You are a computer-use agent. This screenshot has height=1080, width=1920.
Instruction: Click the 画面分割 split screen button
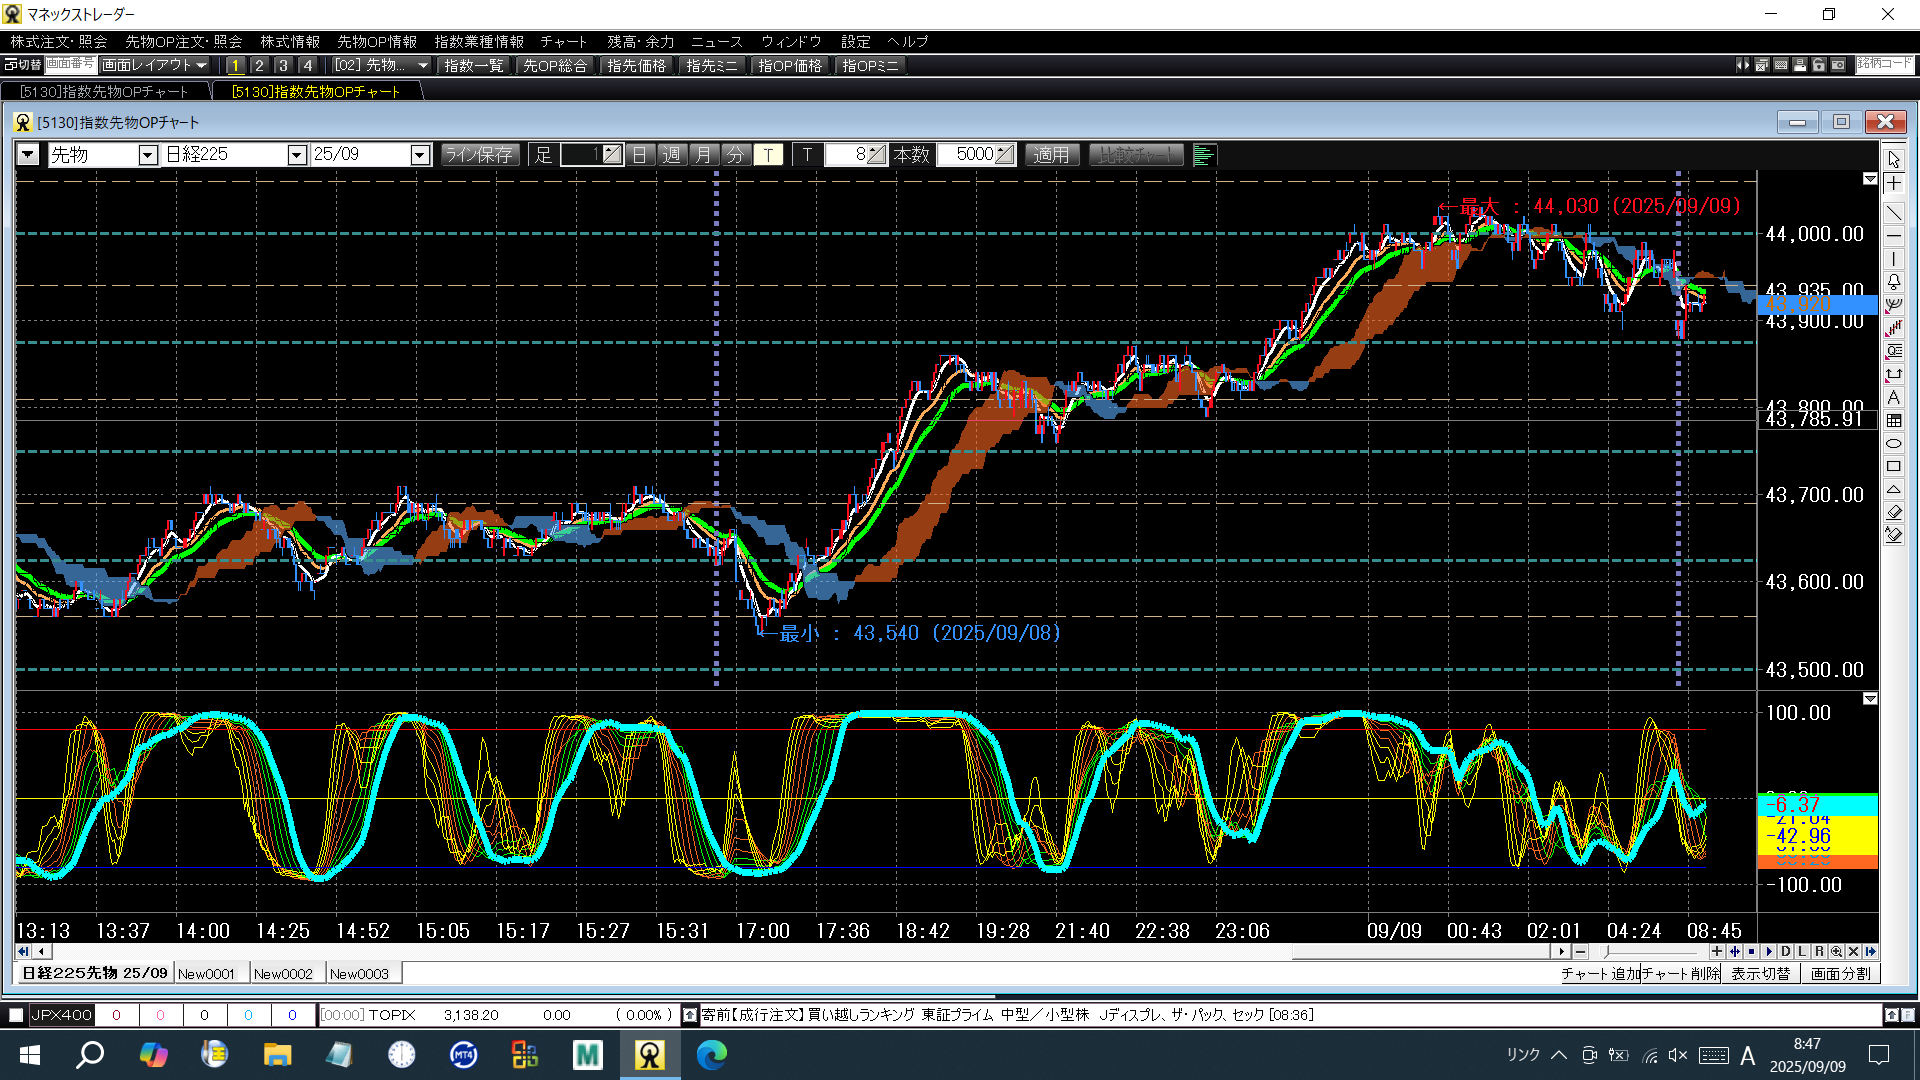point(1840,974)
